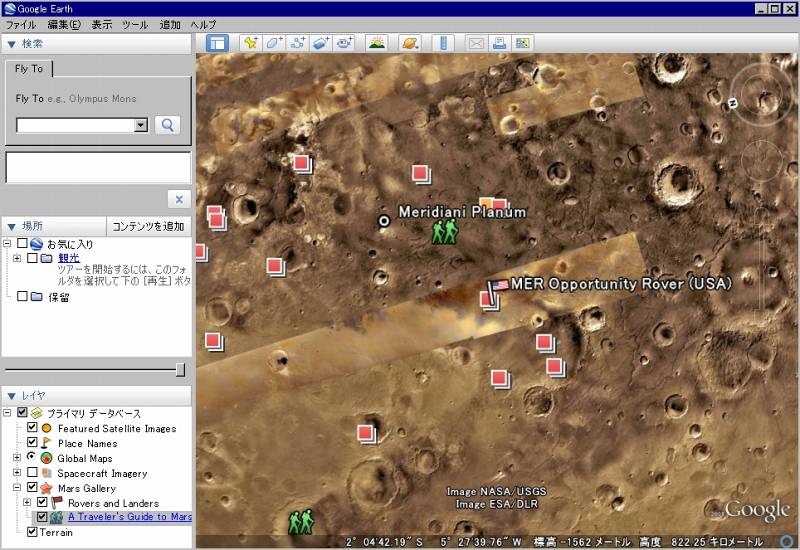Open the ヘルプ menu
The image size is (800, 550).
click(x=204, y=24)
